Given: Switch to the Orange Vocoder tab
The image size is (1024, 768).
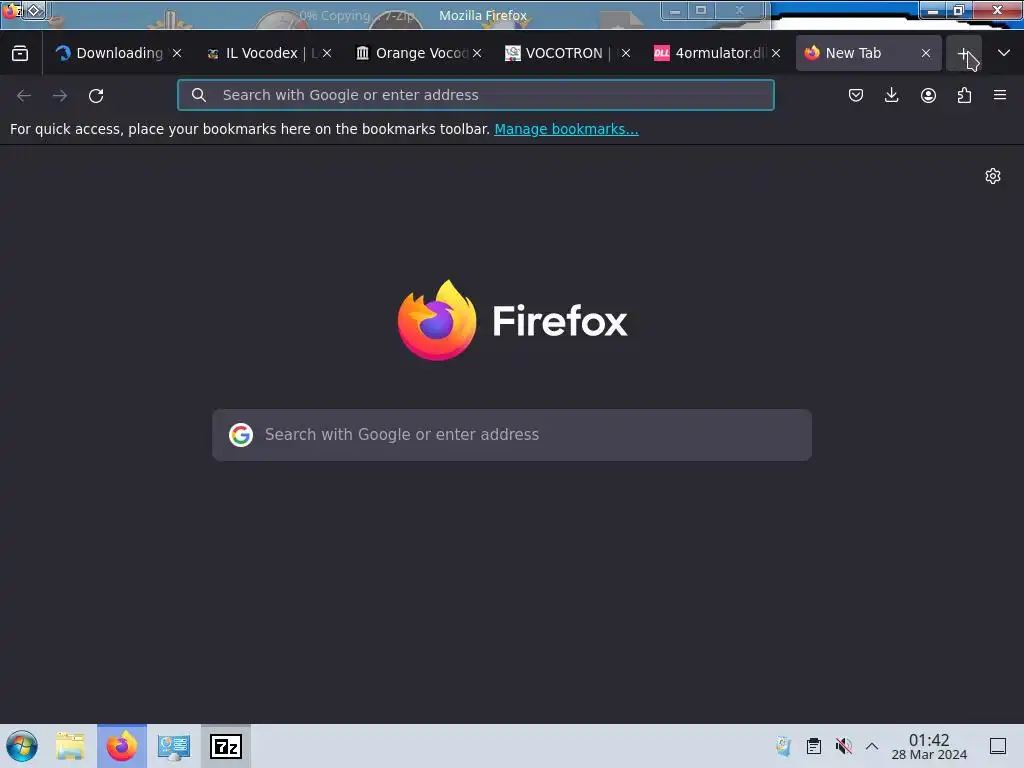Looking at the screenshot, I should [x=411, y=53].
